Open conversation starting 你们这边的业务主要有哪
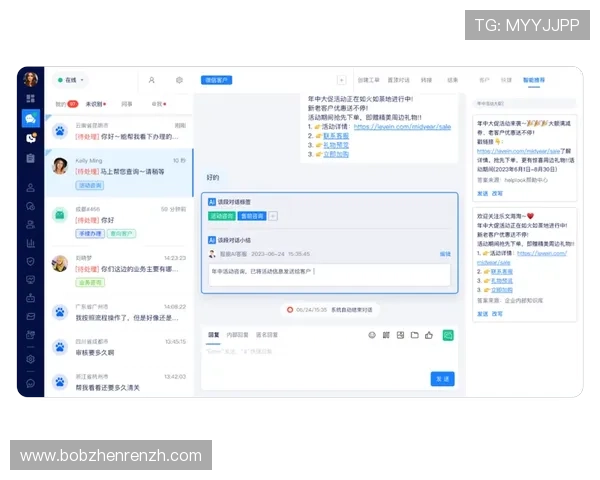 click(119, 271)
